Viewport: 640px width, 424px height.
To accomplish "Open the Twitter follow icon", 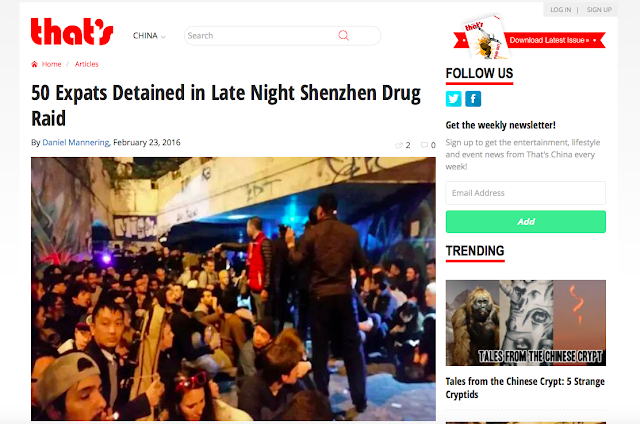I will (x=453, y=99).
